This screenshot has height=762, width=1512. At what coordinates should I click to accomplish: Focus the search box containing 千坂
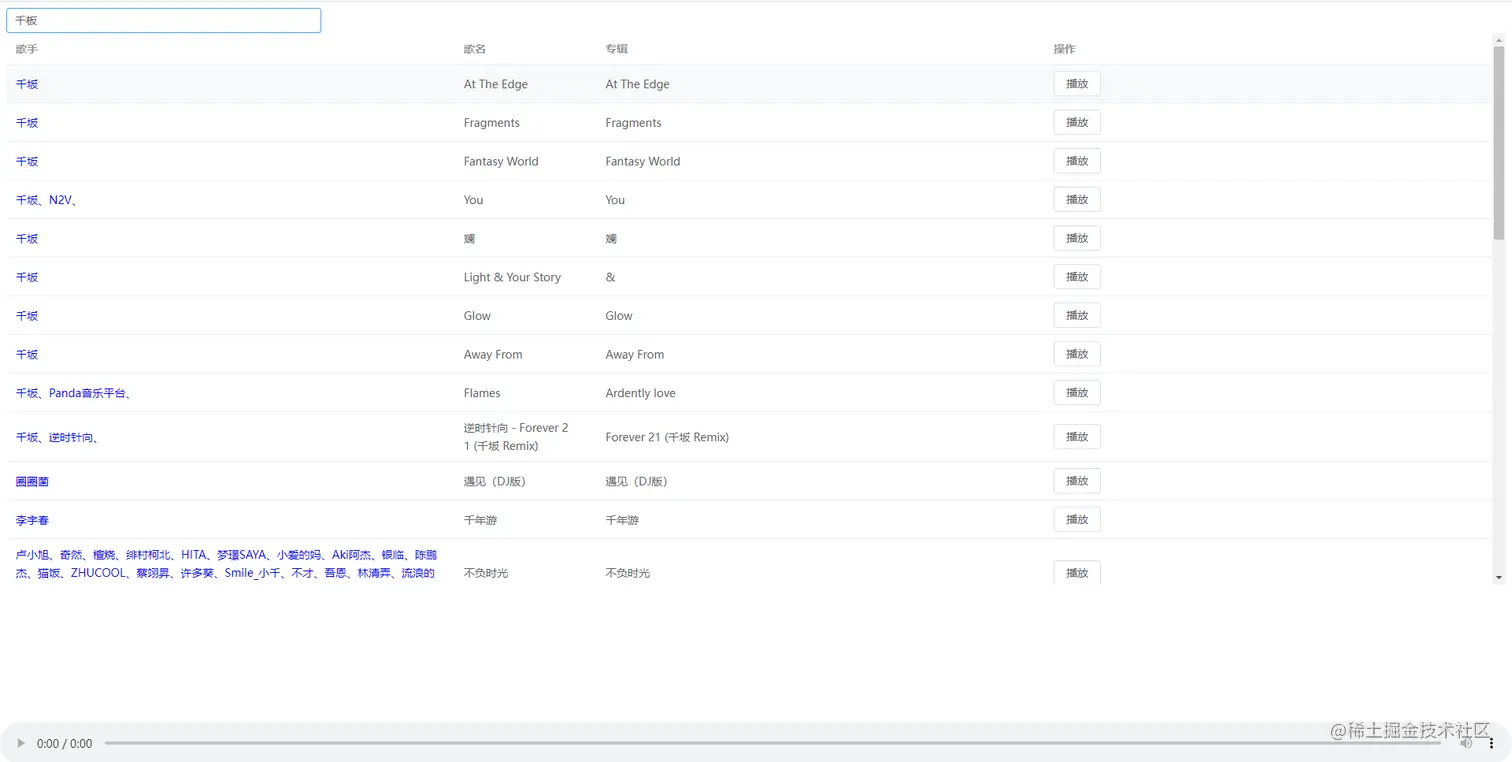tap(164, 20)
